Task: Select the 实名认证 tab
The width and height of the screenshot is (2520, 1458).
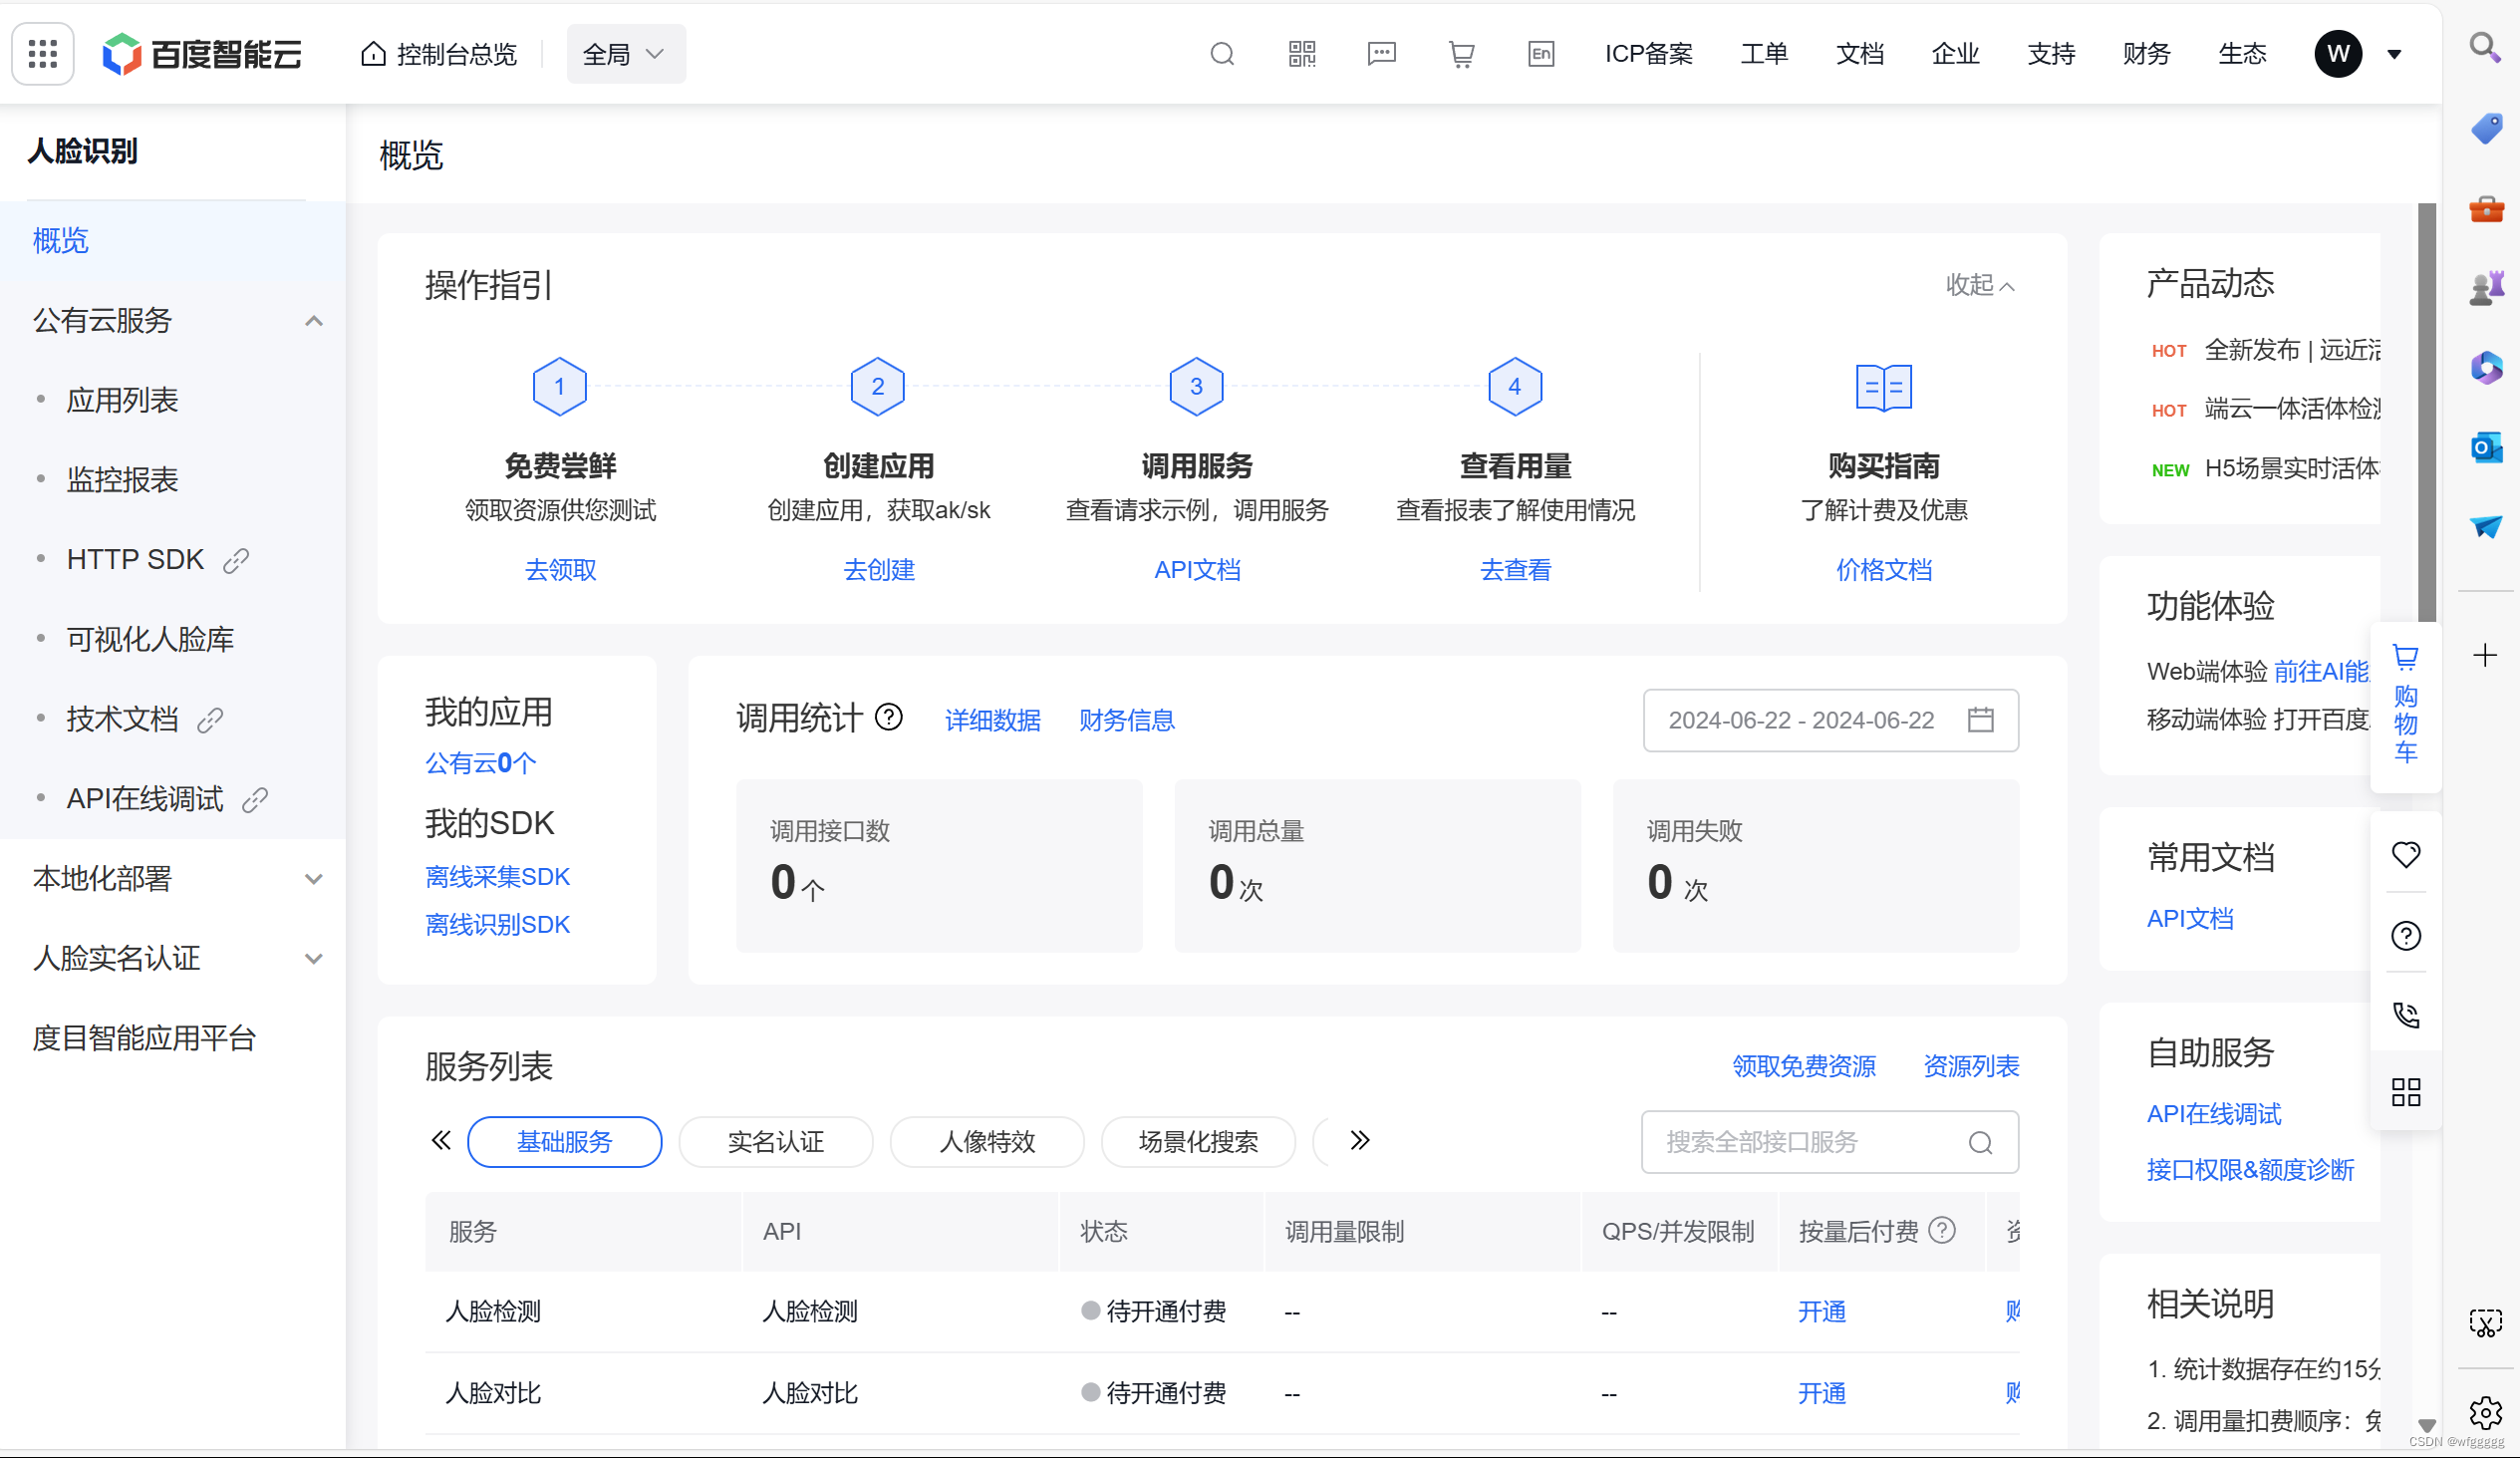Action: point(775,1142)
